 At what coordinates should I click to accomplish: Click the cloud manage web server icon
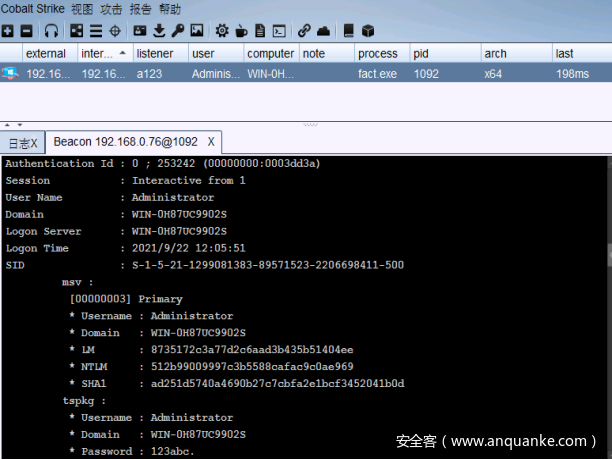click(323, 30)
